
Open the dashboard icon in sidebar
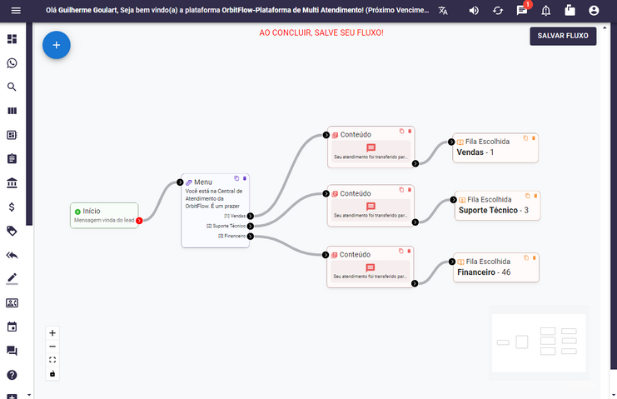pos(12,39)
